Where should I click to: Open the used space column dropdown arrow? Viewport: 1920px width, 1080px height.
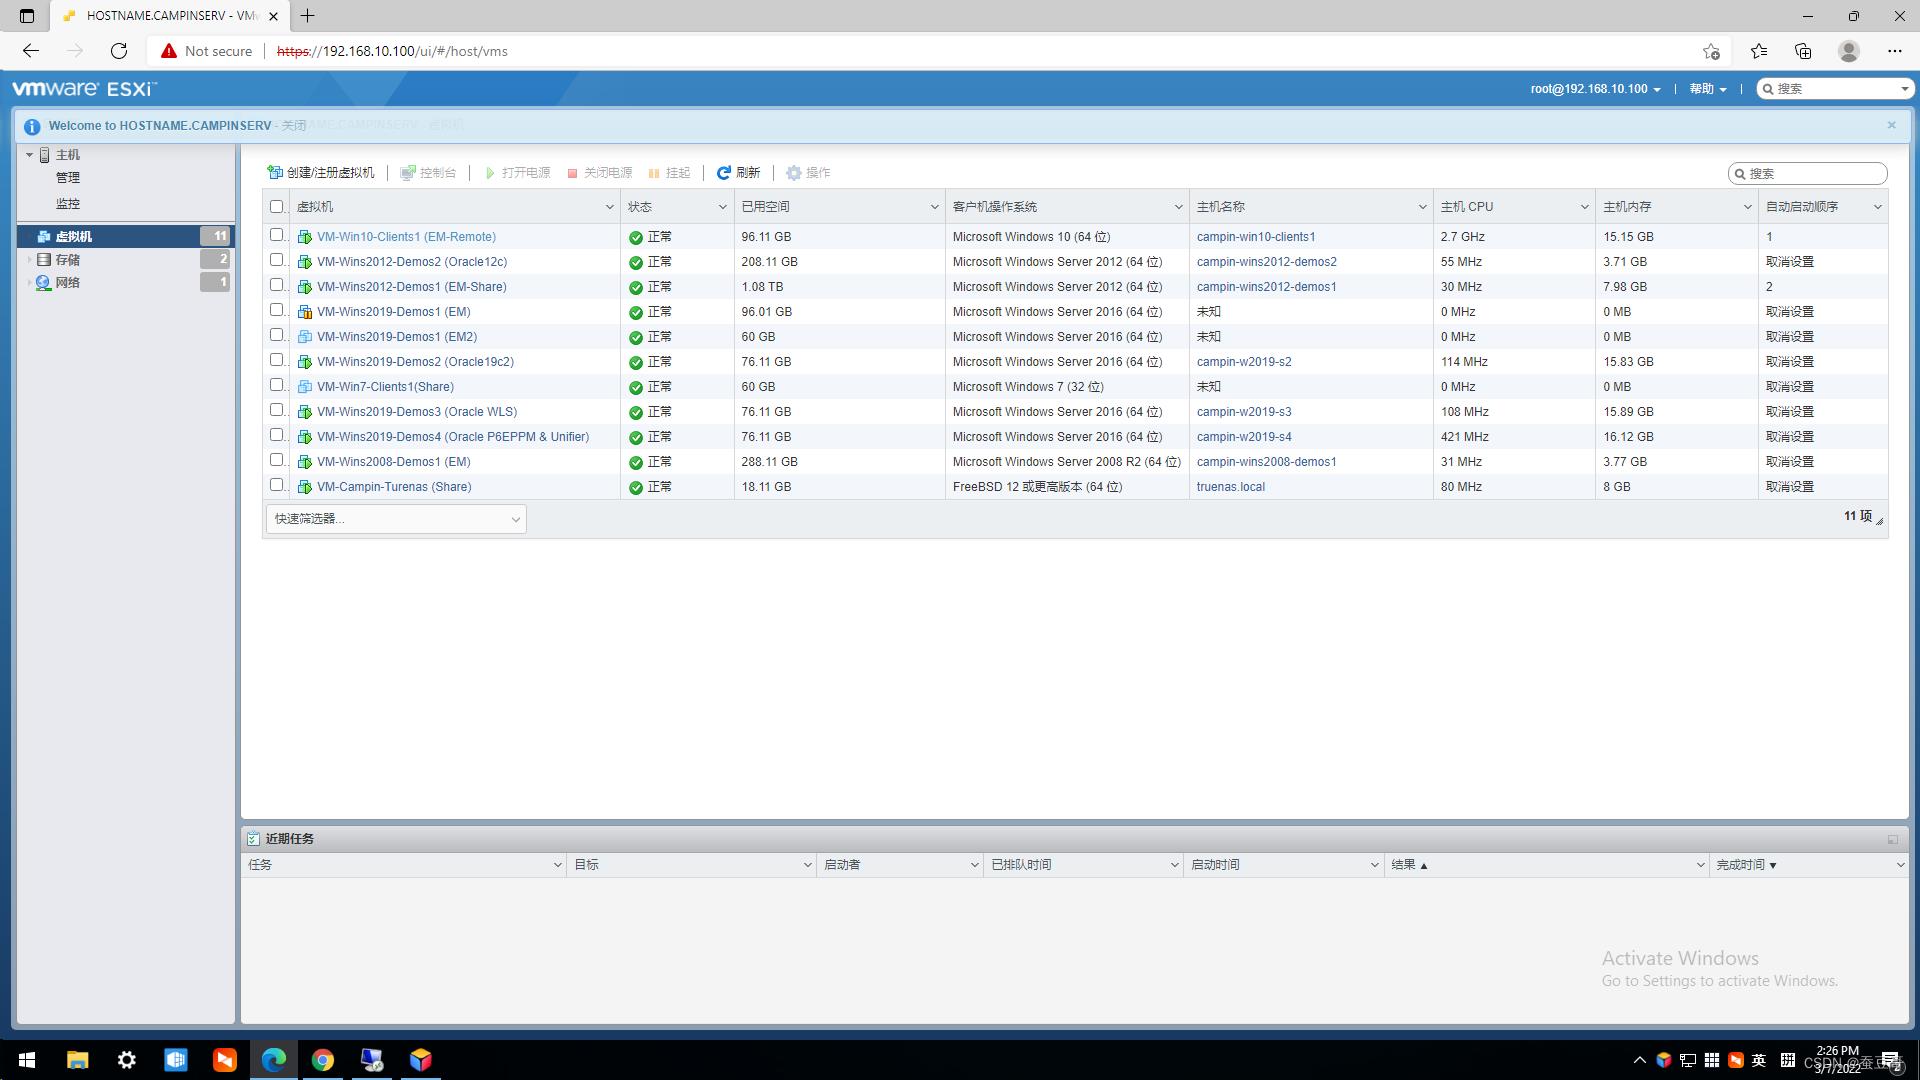click(x=934, y=207)
